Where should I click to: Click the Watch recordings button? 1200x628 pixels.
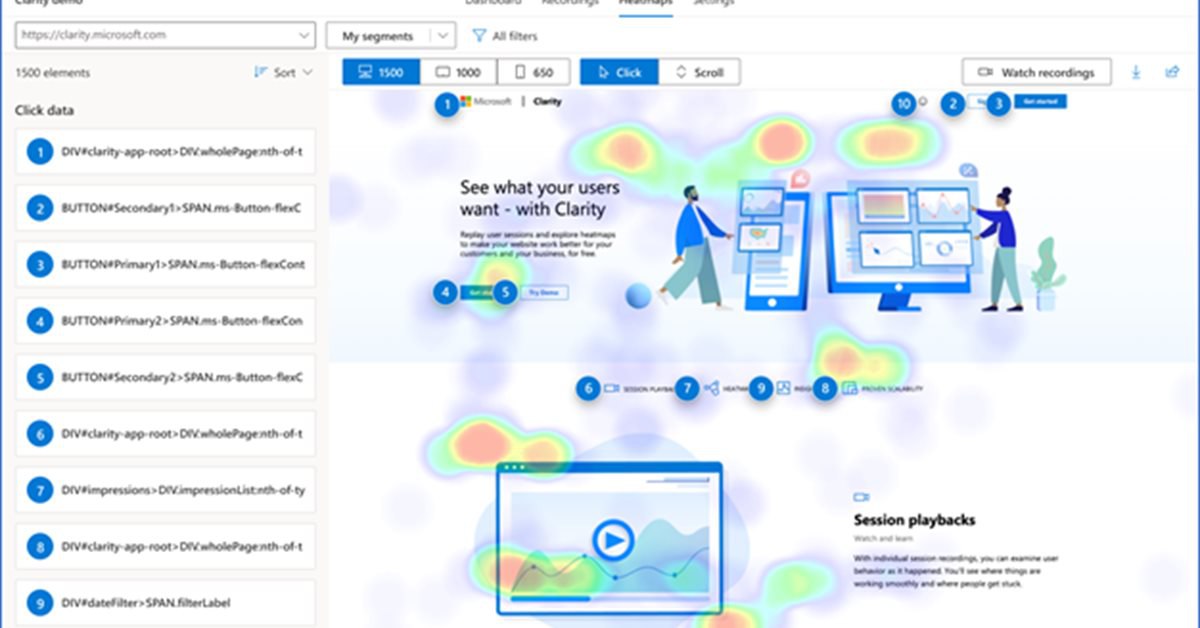tap(1036, 72)
